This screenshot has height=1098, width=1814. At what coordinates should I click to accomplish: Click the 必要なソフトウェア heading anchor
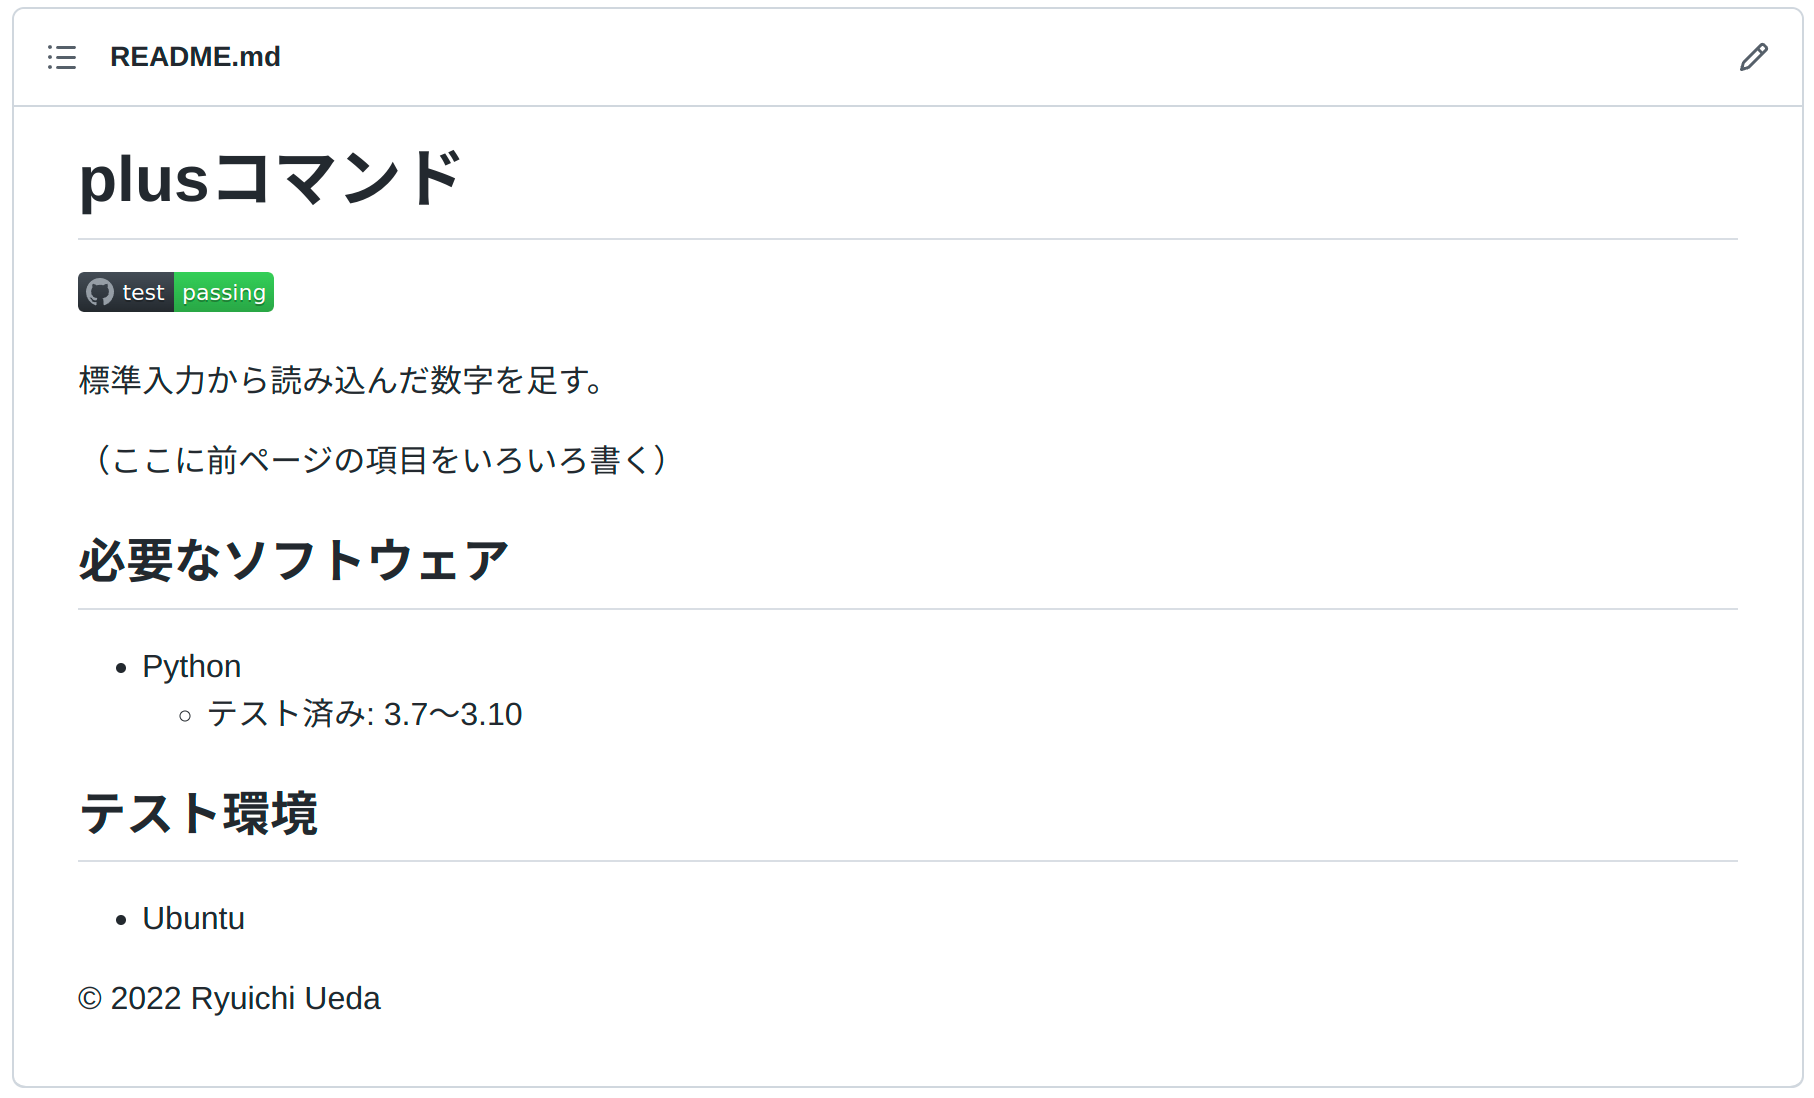[292, 559]
